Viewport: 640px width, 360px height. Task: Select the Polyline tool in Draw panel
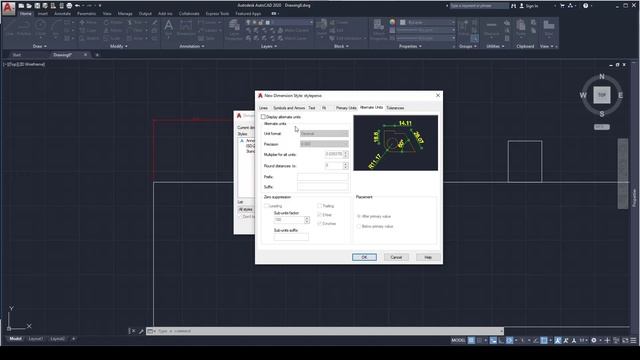coord(24,28)
